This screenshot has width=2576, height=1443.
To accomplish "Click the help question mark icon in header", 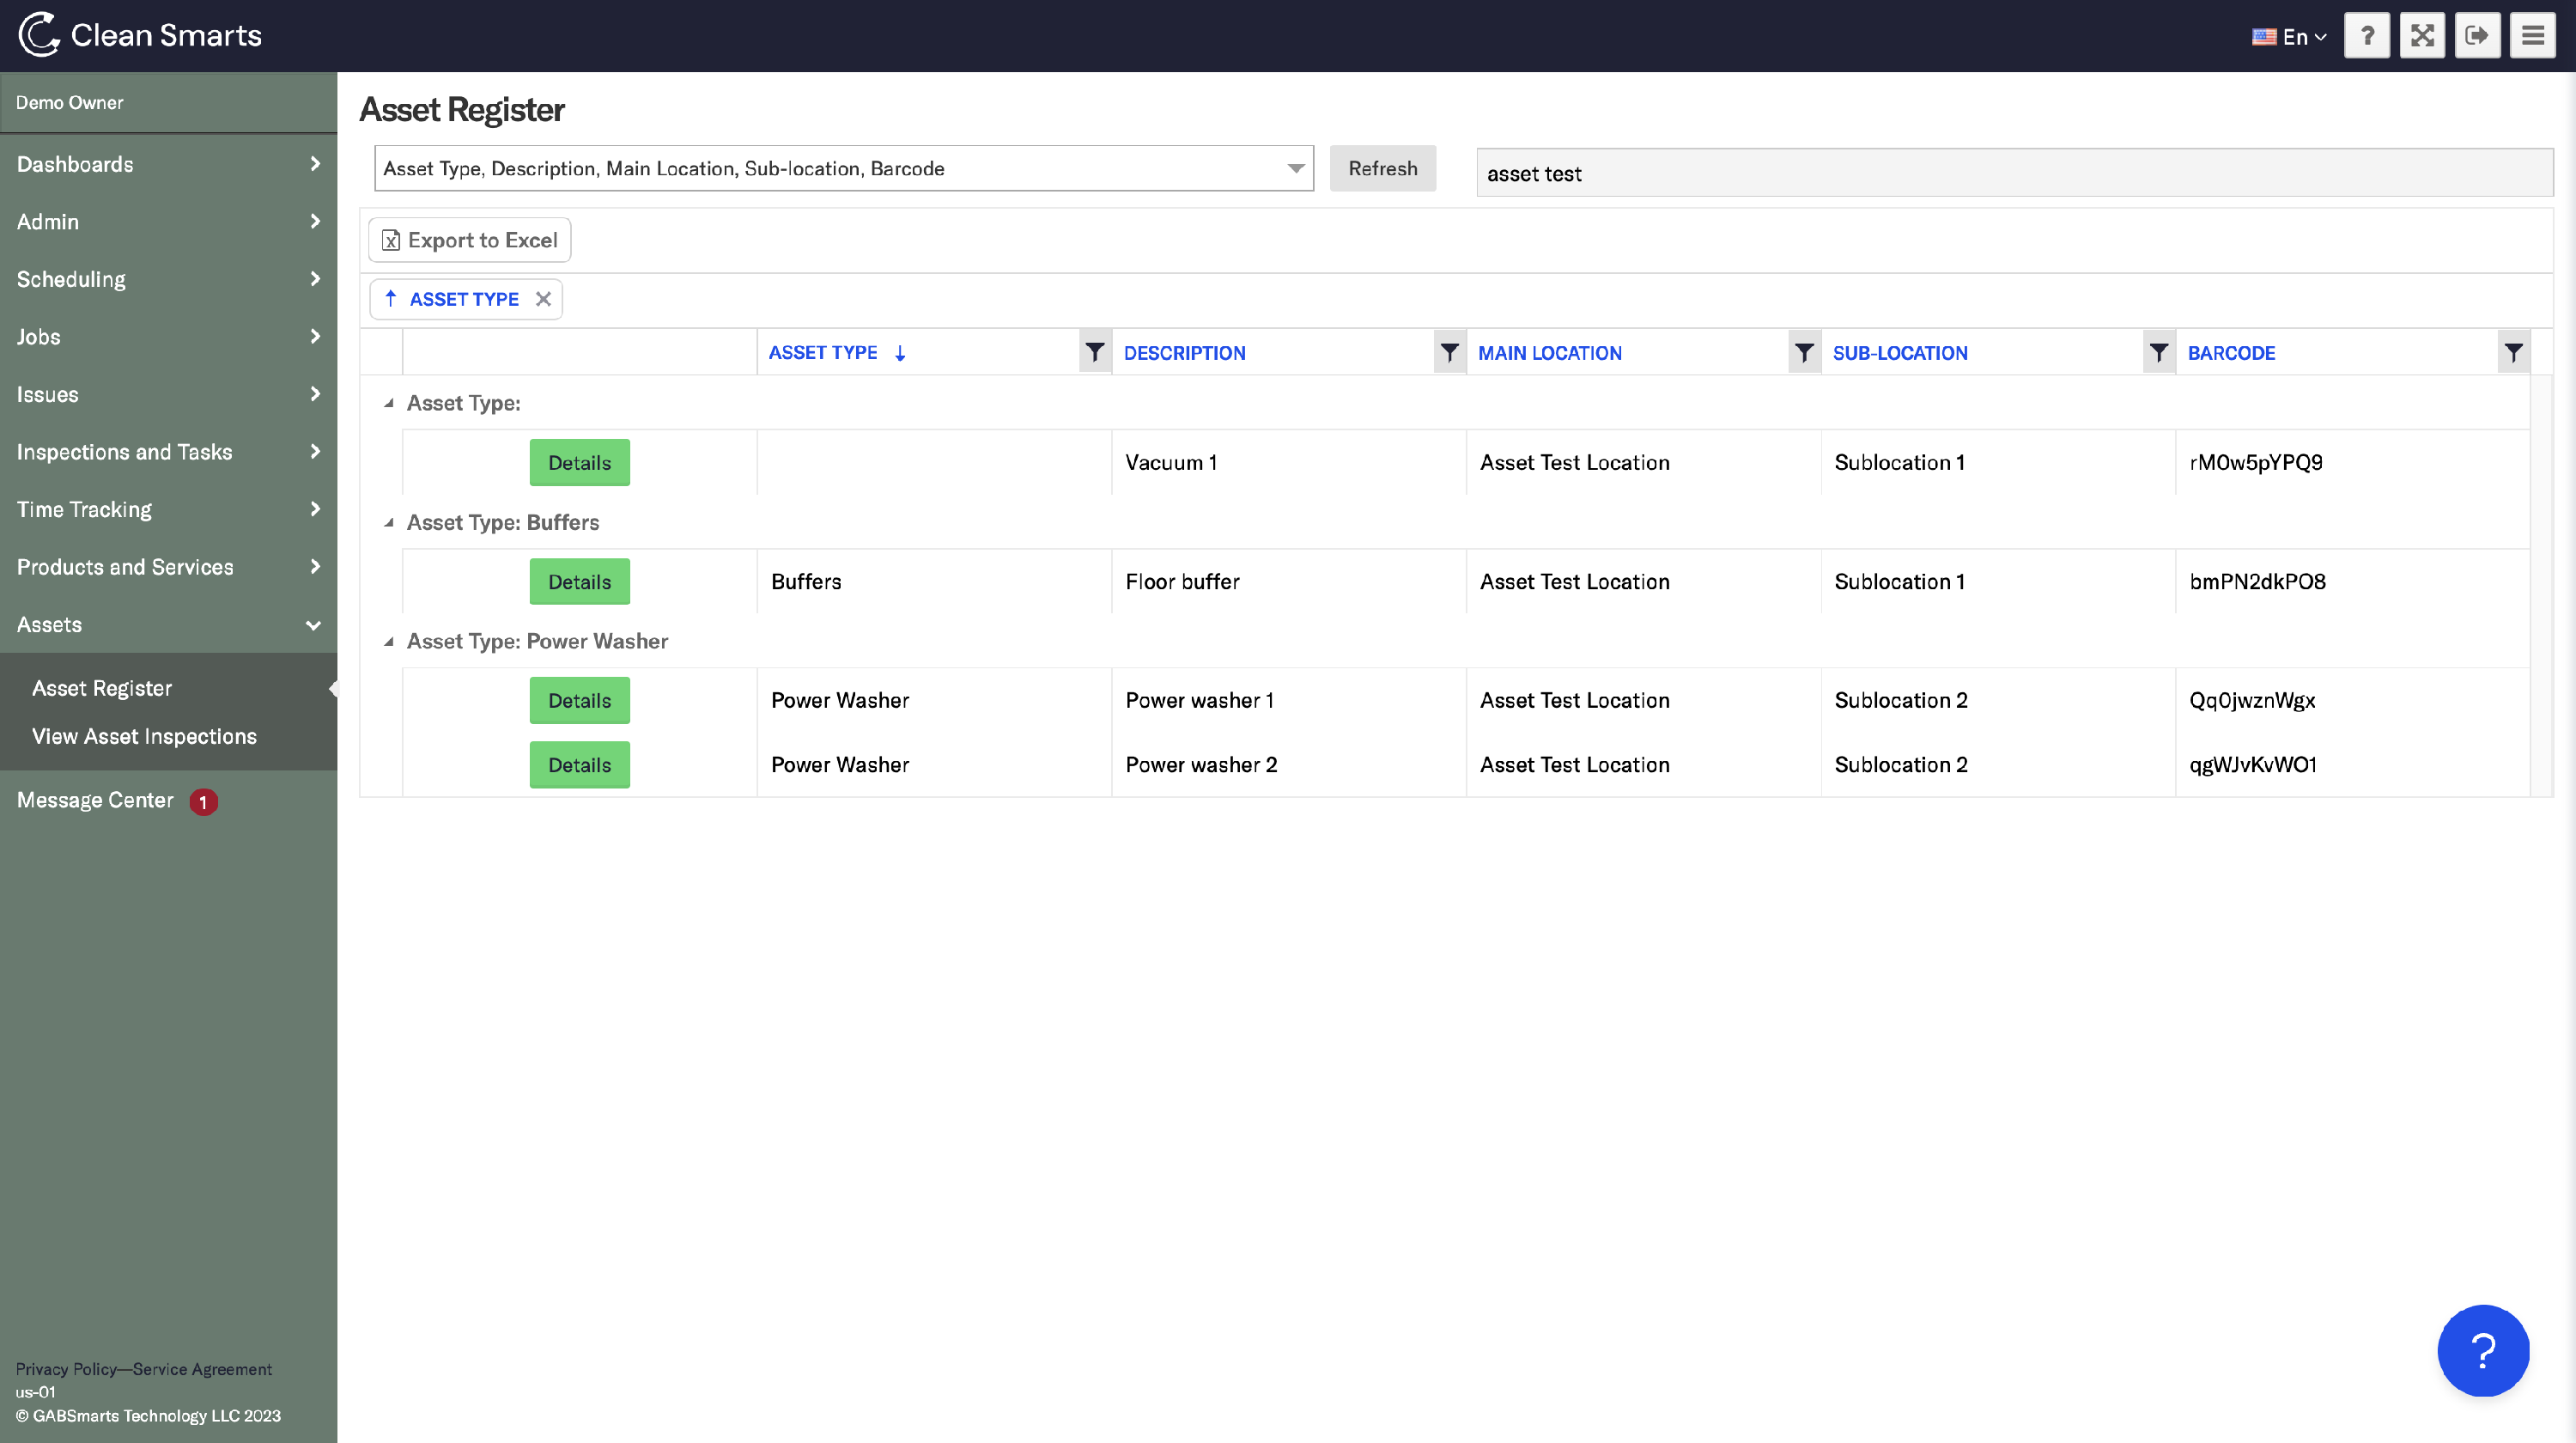I will (x=2366, y=36).
